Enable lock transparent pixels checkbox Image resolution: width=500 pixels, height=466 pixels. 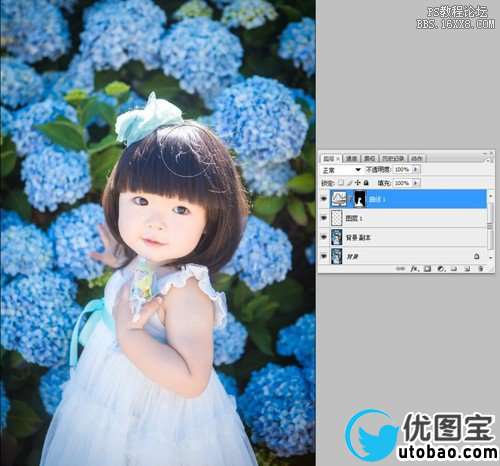coord(341,182)
